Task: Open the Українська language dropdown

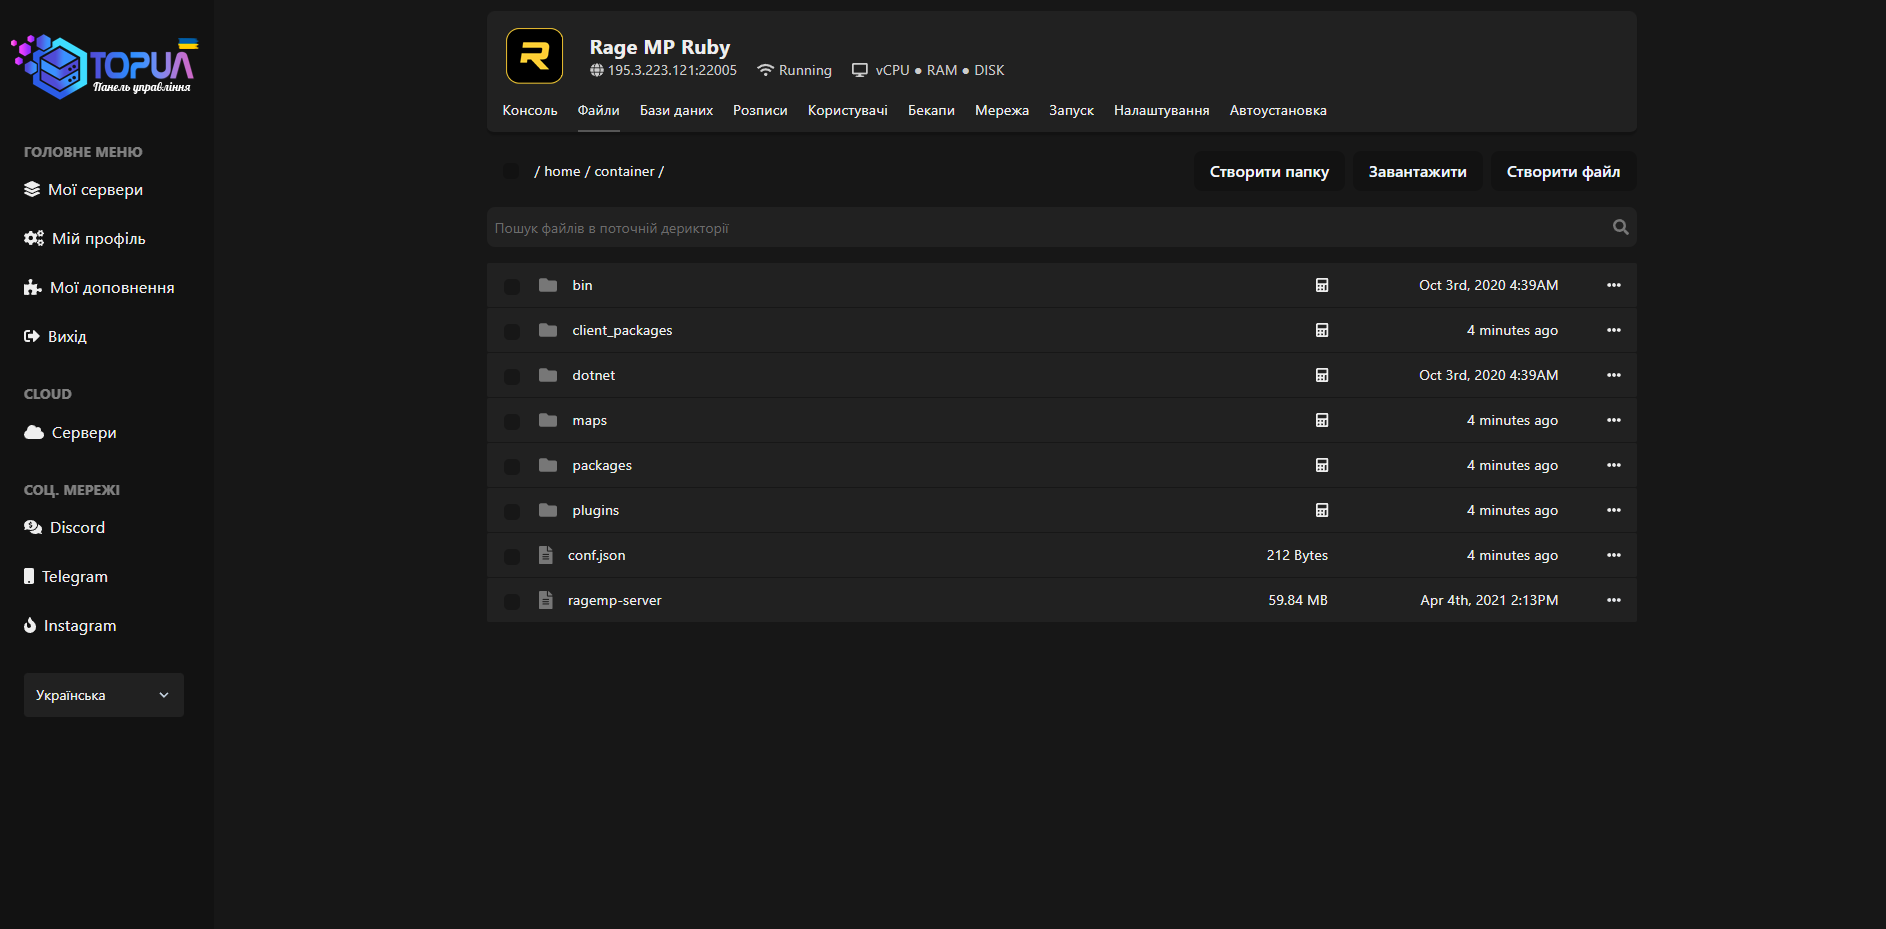Action: coord(103,695)
